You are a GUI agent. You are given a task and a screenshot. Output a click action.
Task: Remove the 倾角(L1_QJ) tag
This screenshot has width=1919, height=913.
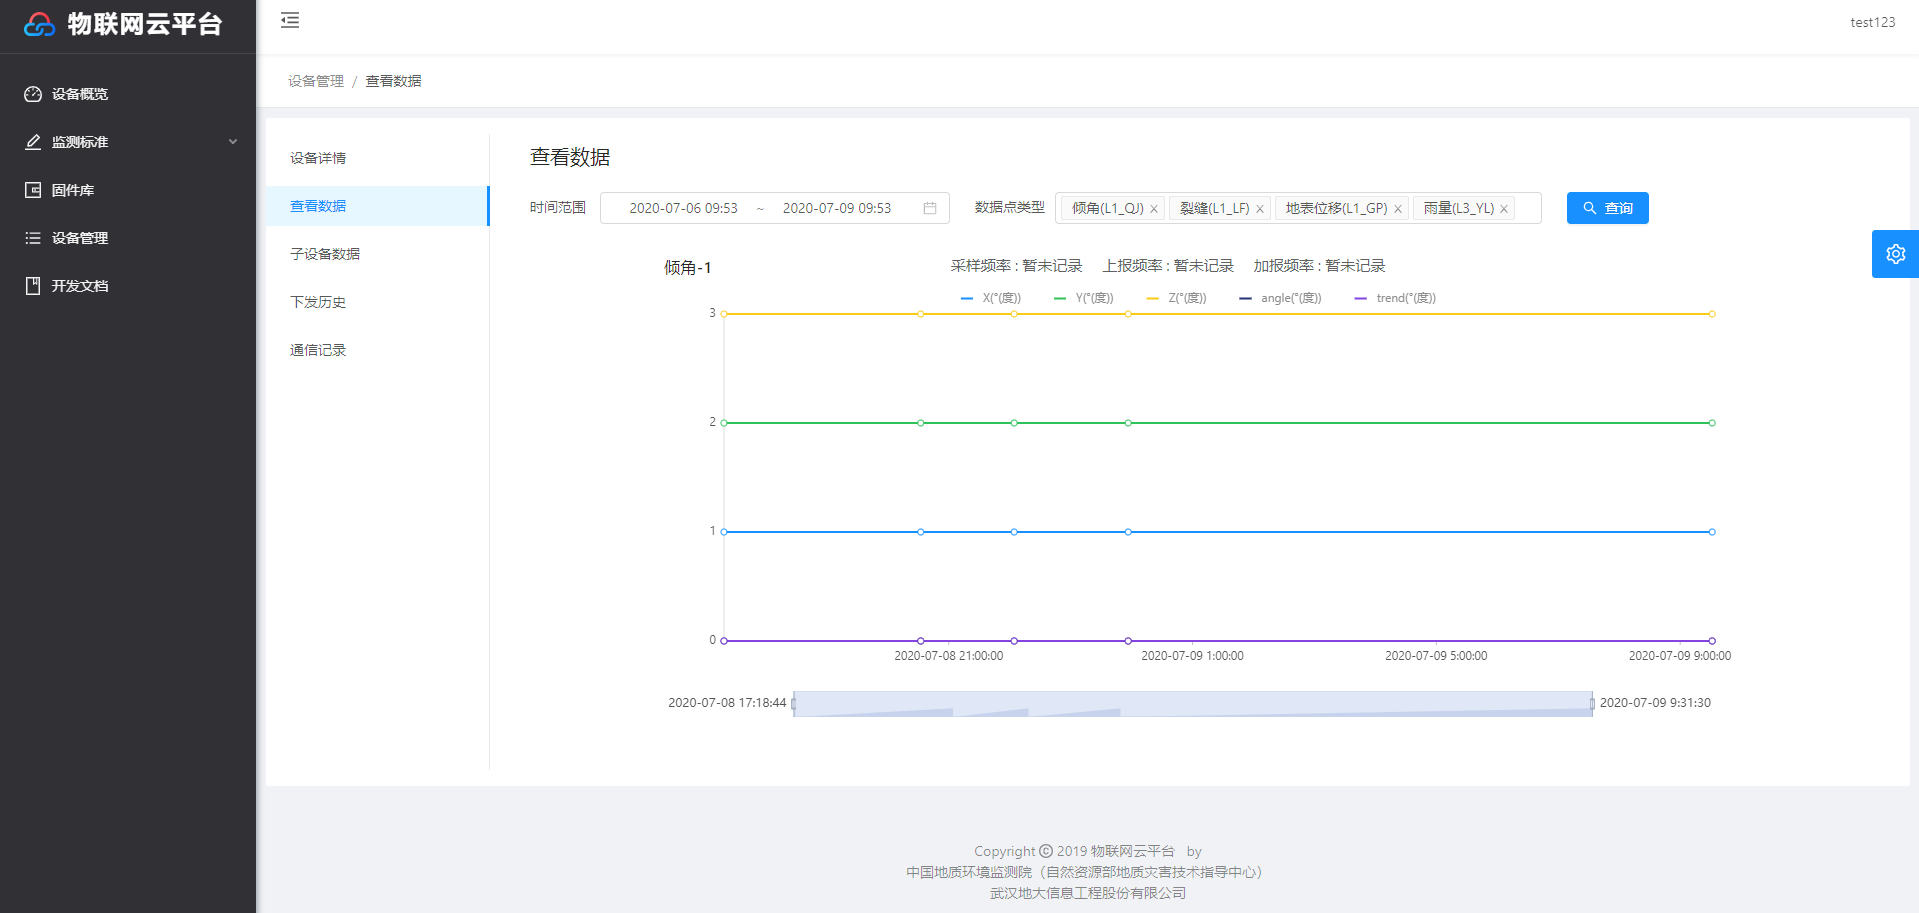(x=1154, y=209)
